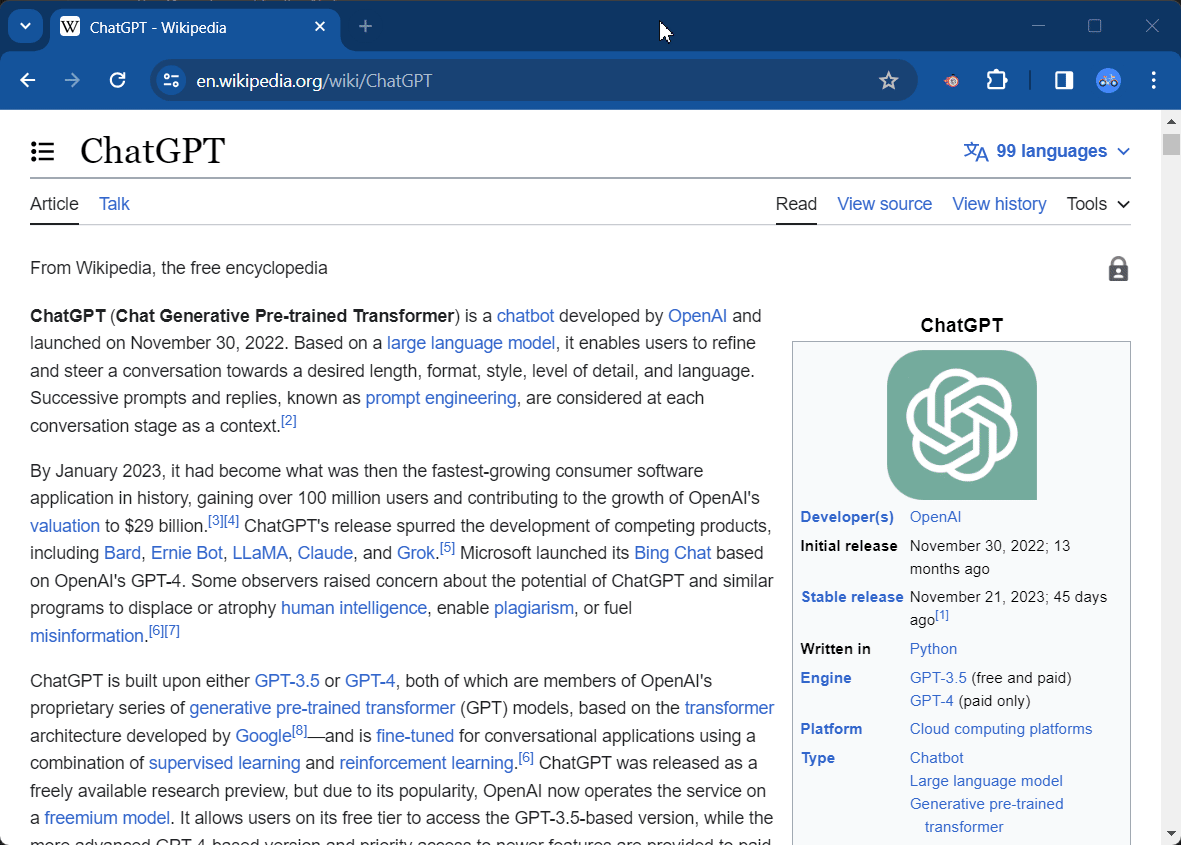Open the large language model link
1181x845 pixels.
[x=471, y=343]
